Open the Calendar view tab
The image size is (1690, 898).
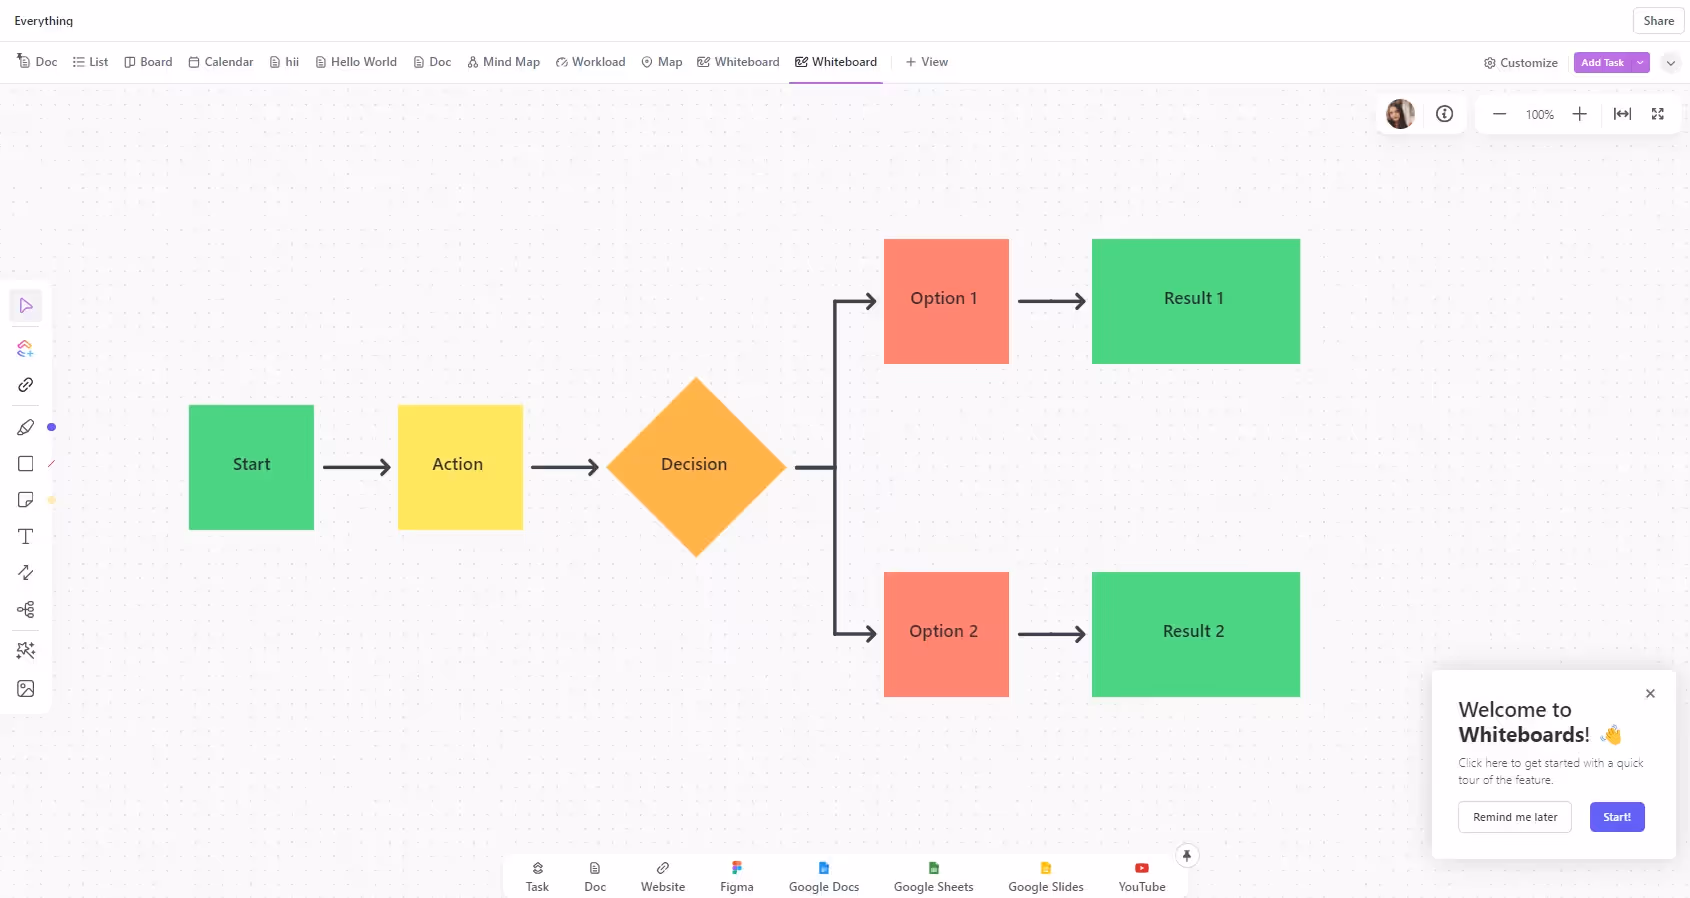tap(221, 62)
